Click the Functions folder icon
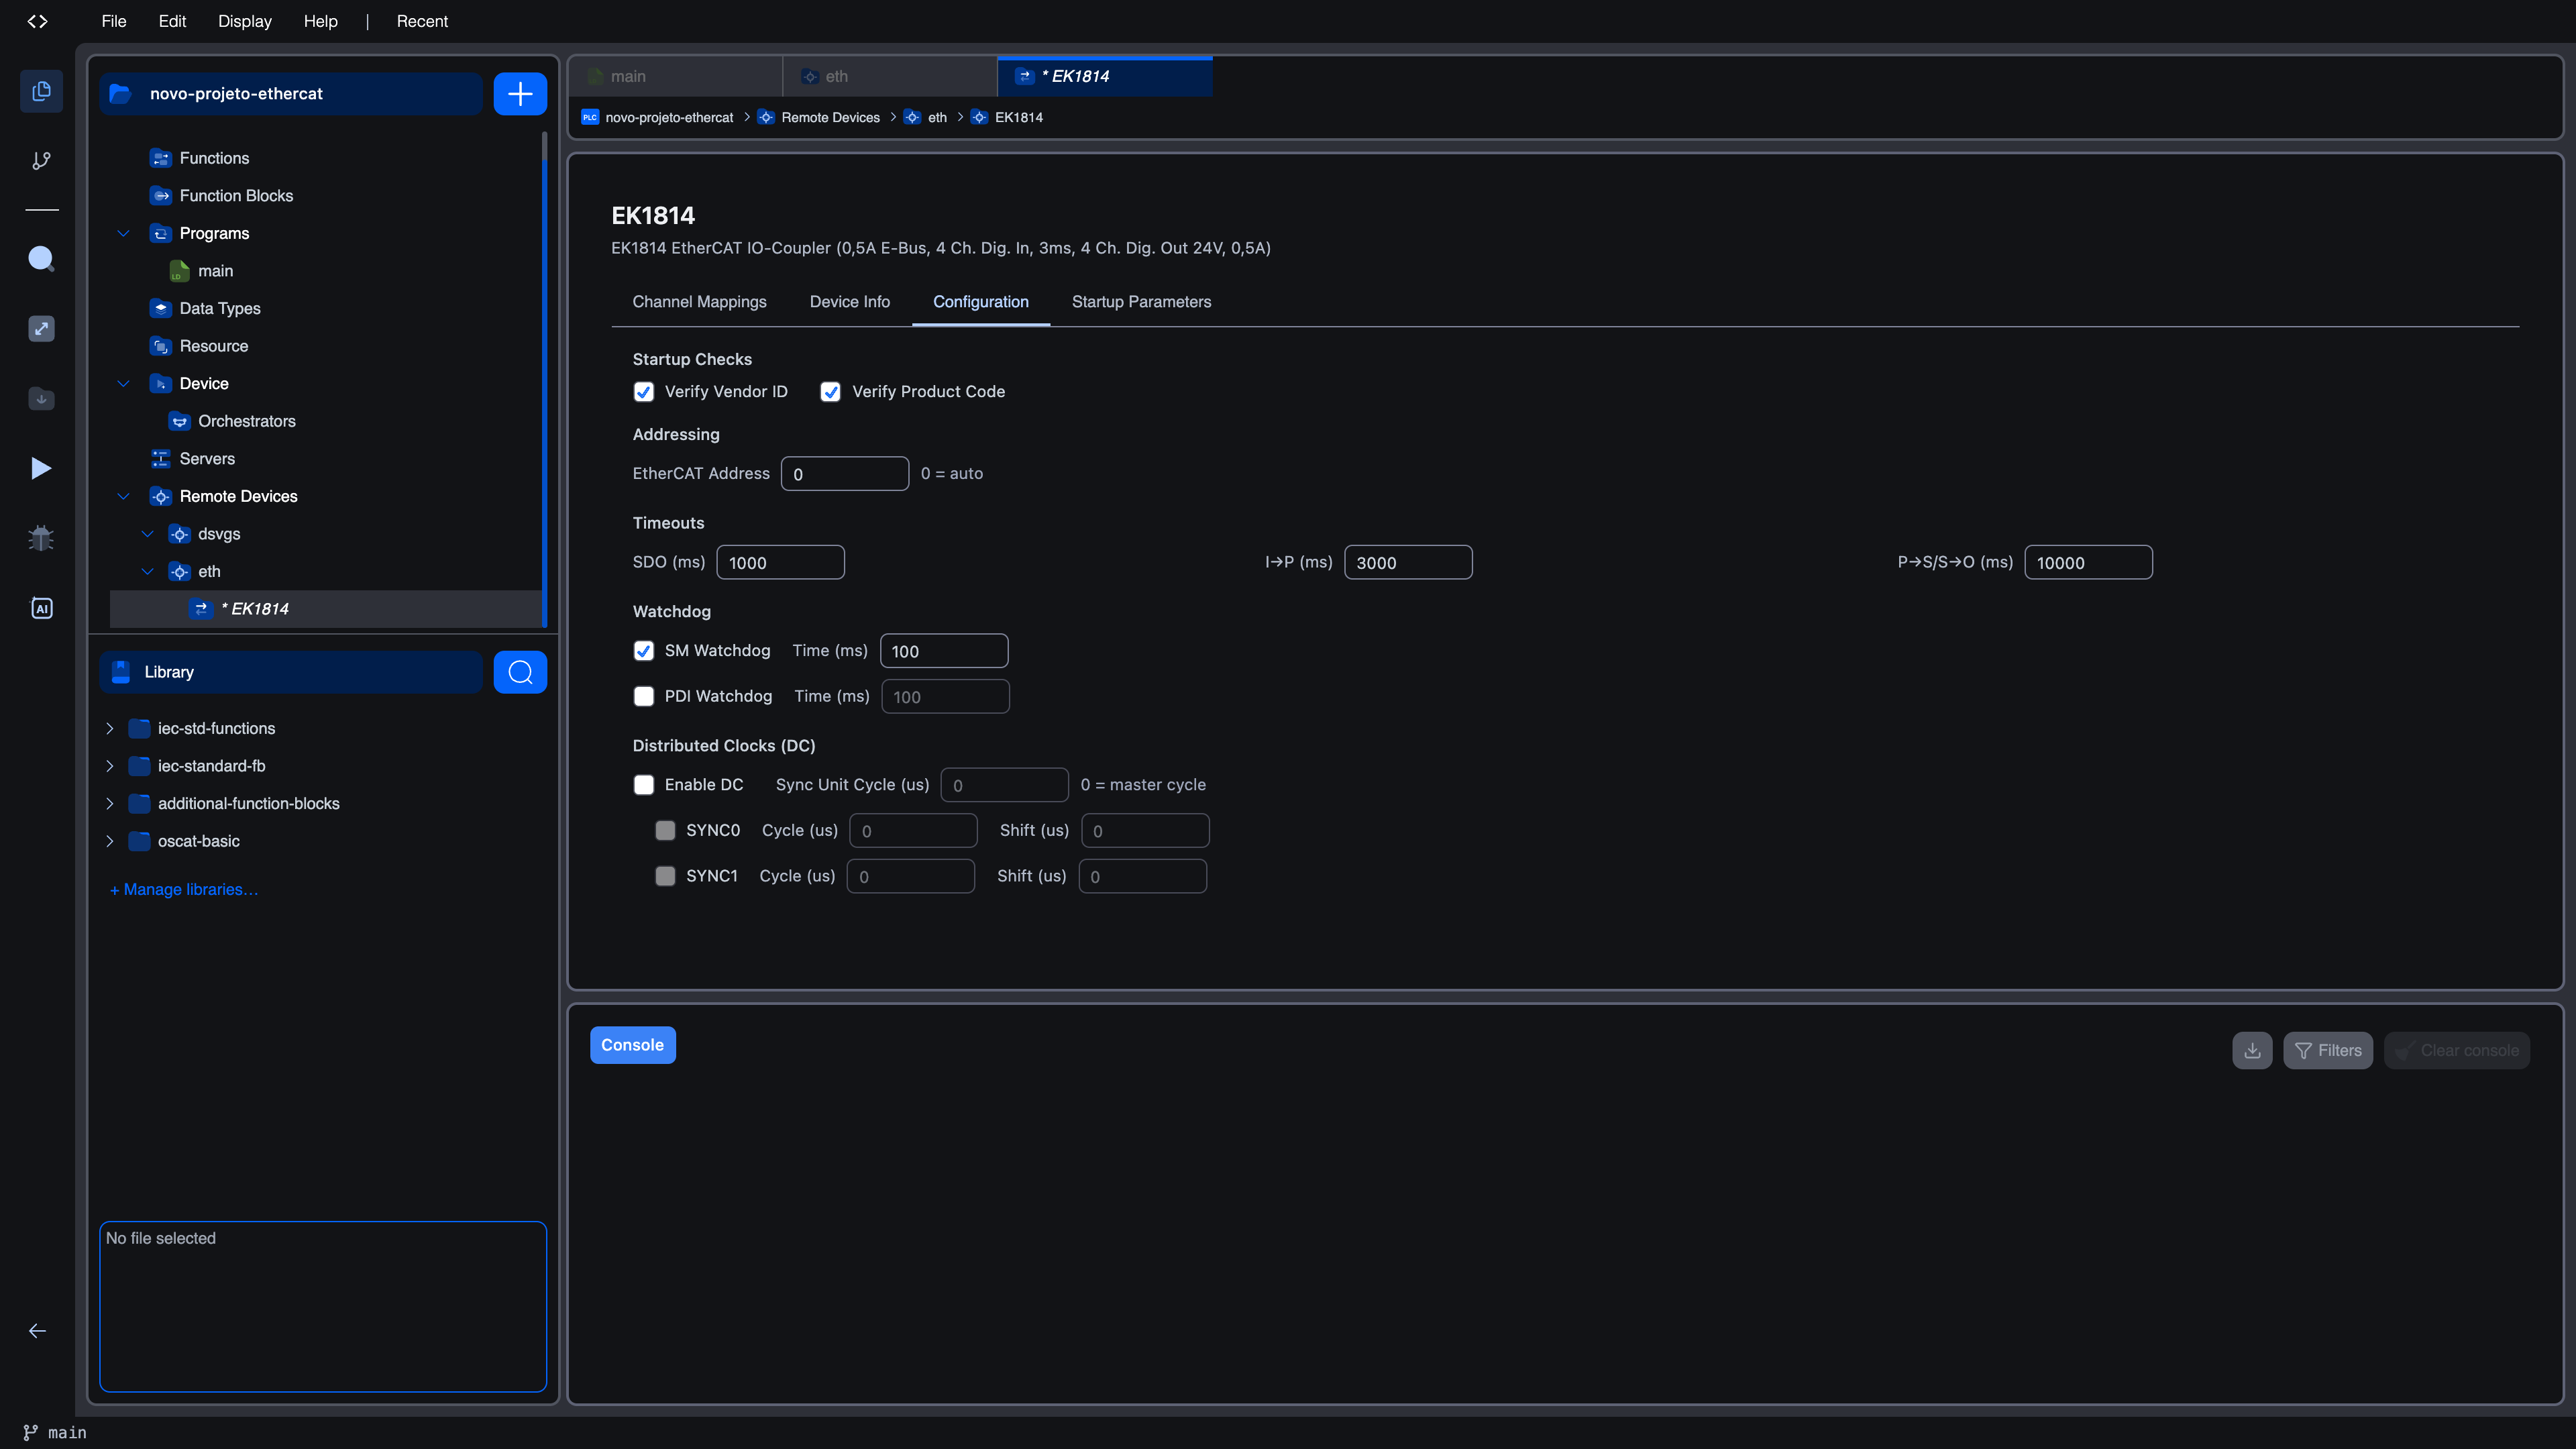This screenshot has height=1449, width=2576. (160, 158)
